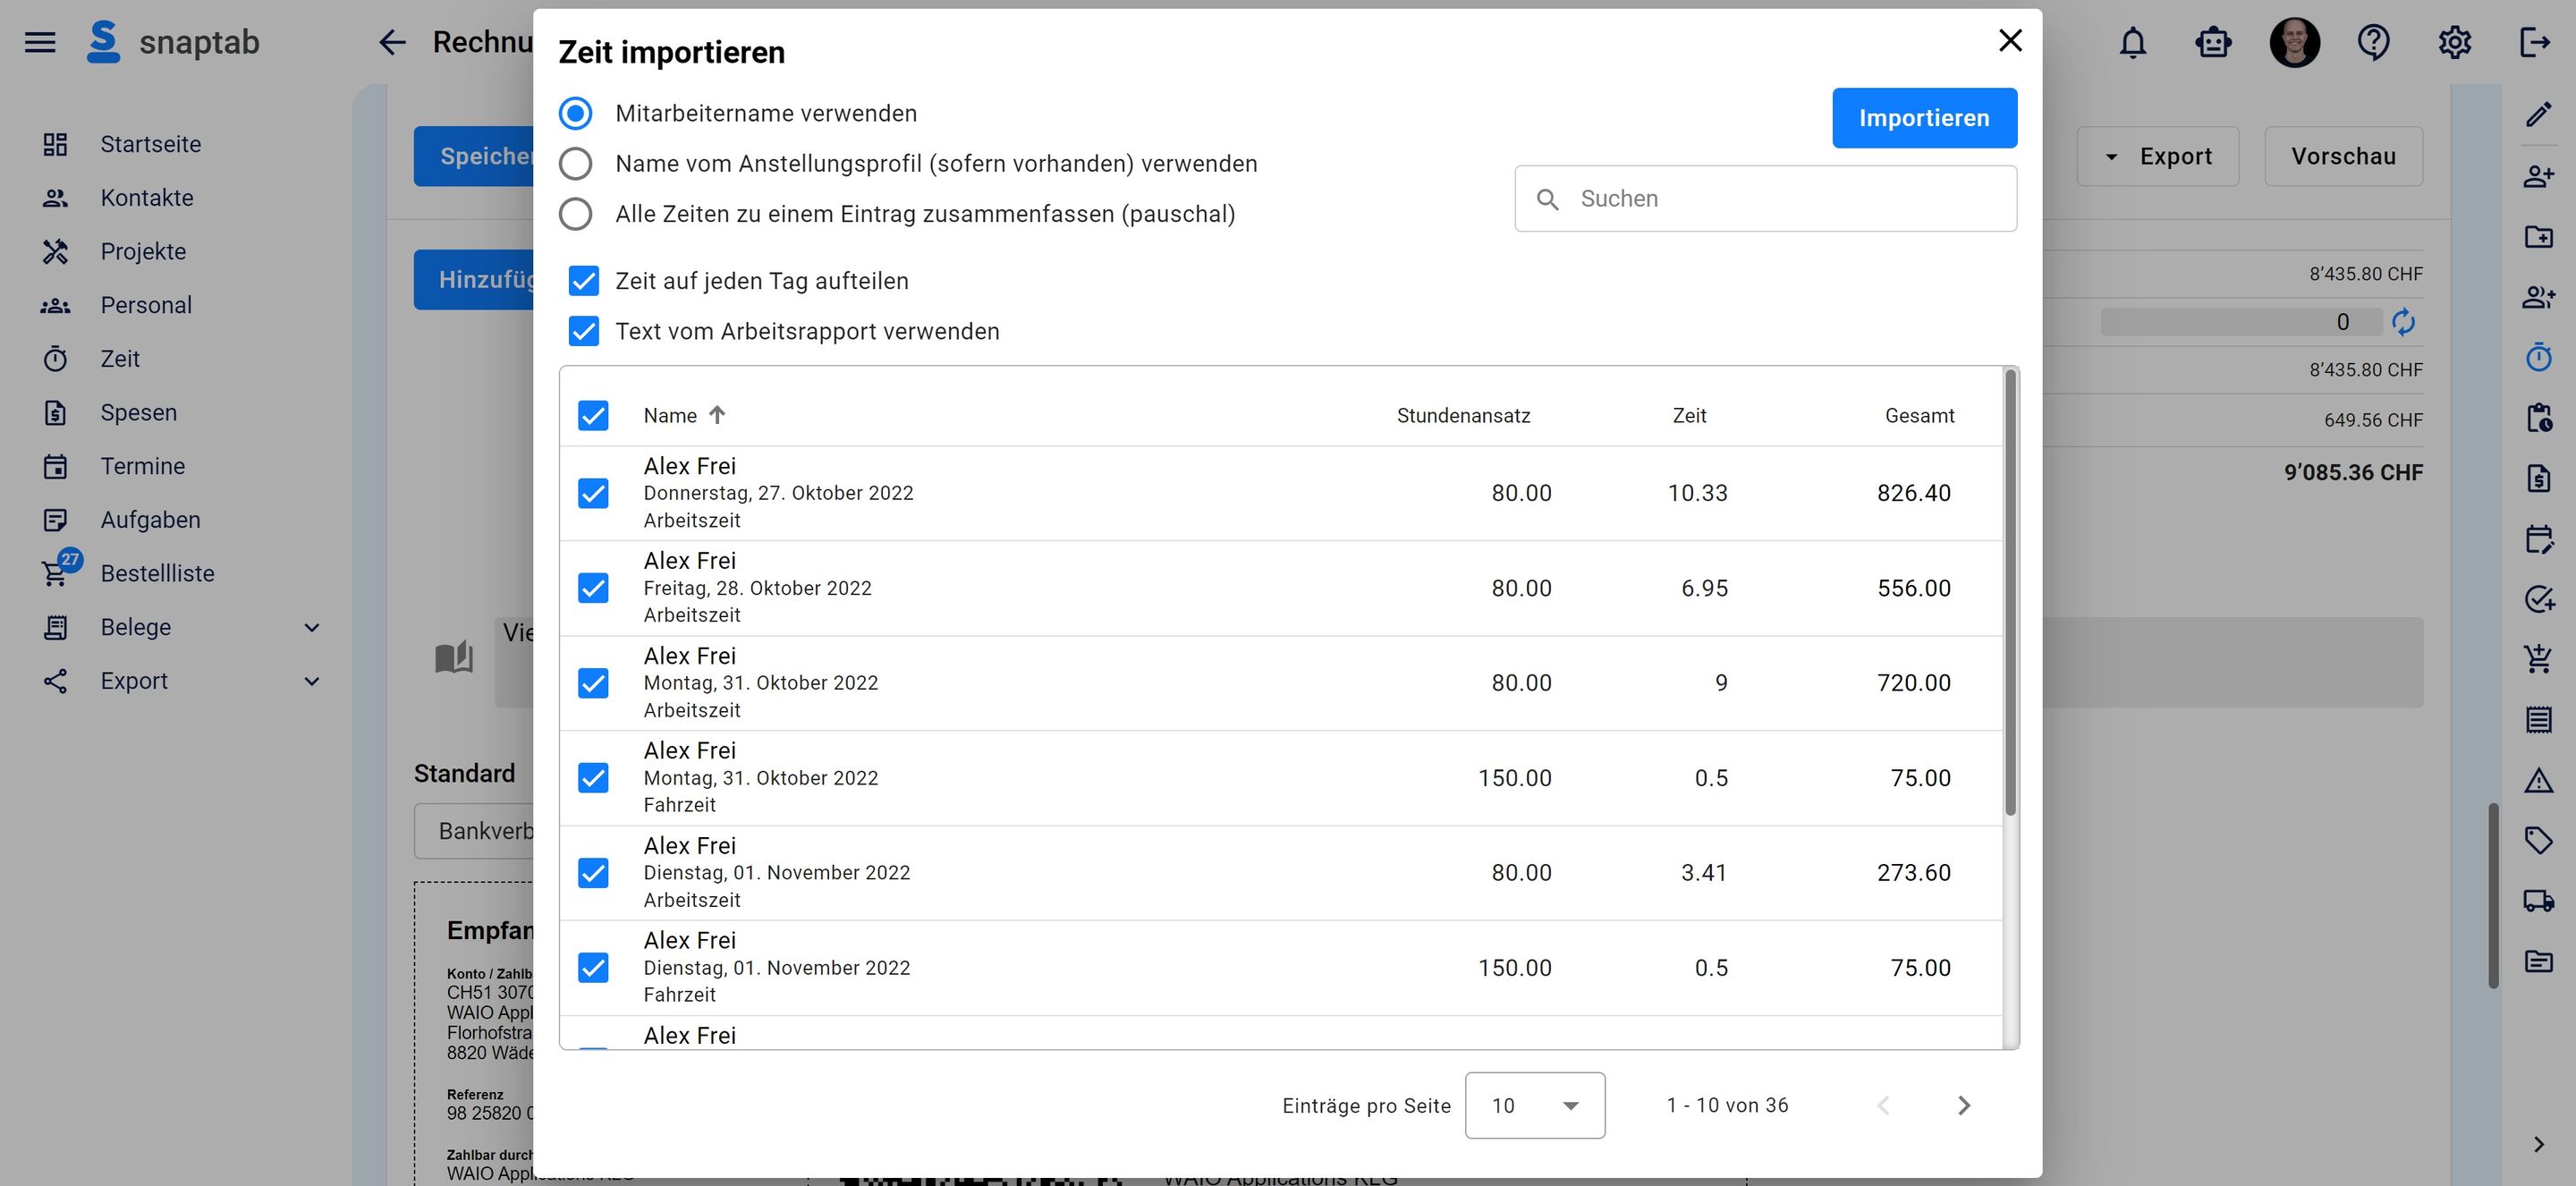Viewport: 2576px width, 1186px height.
Task: Click the calendar edit icon in right sidebar
Action: tap(2538, 539)
